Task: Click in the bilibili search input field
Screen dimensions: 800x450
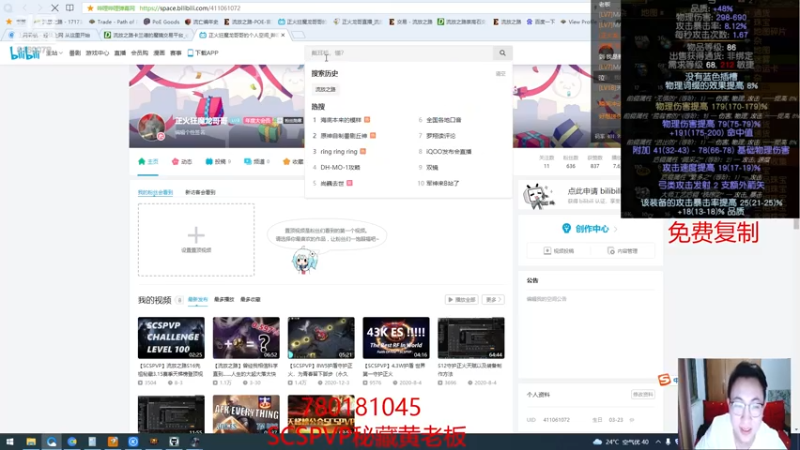Action: pyautogui.click(x=399, y=53)
